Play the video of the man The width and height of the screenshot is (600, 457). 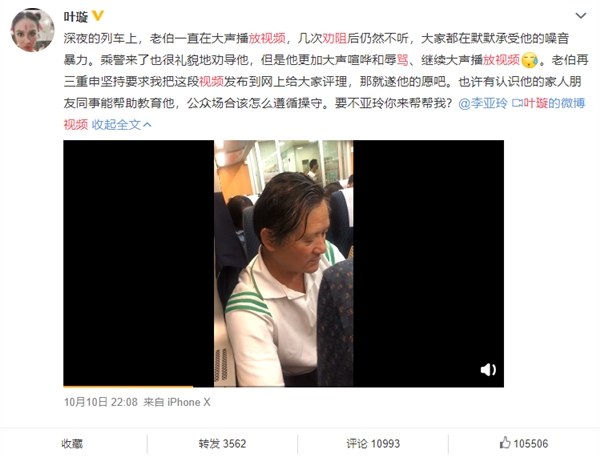(284, 263)
